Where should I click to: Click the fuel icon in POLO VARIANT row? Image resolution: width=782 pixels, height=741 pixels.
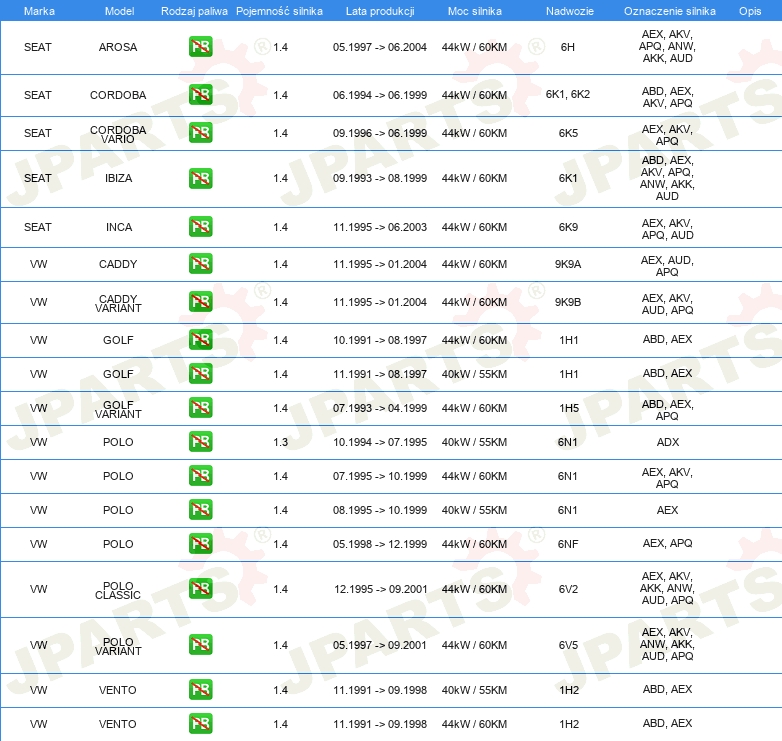pos(200,645)
